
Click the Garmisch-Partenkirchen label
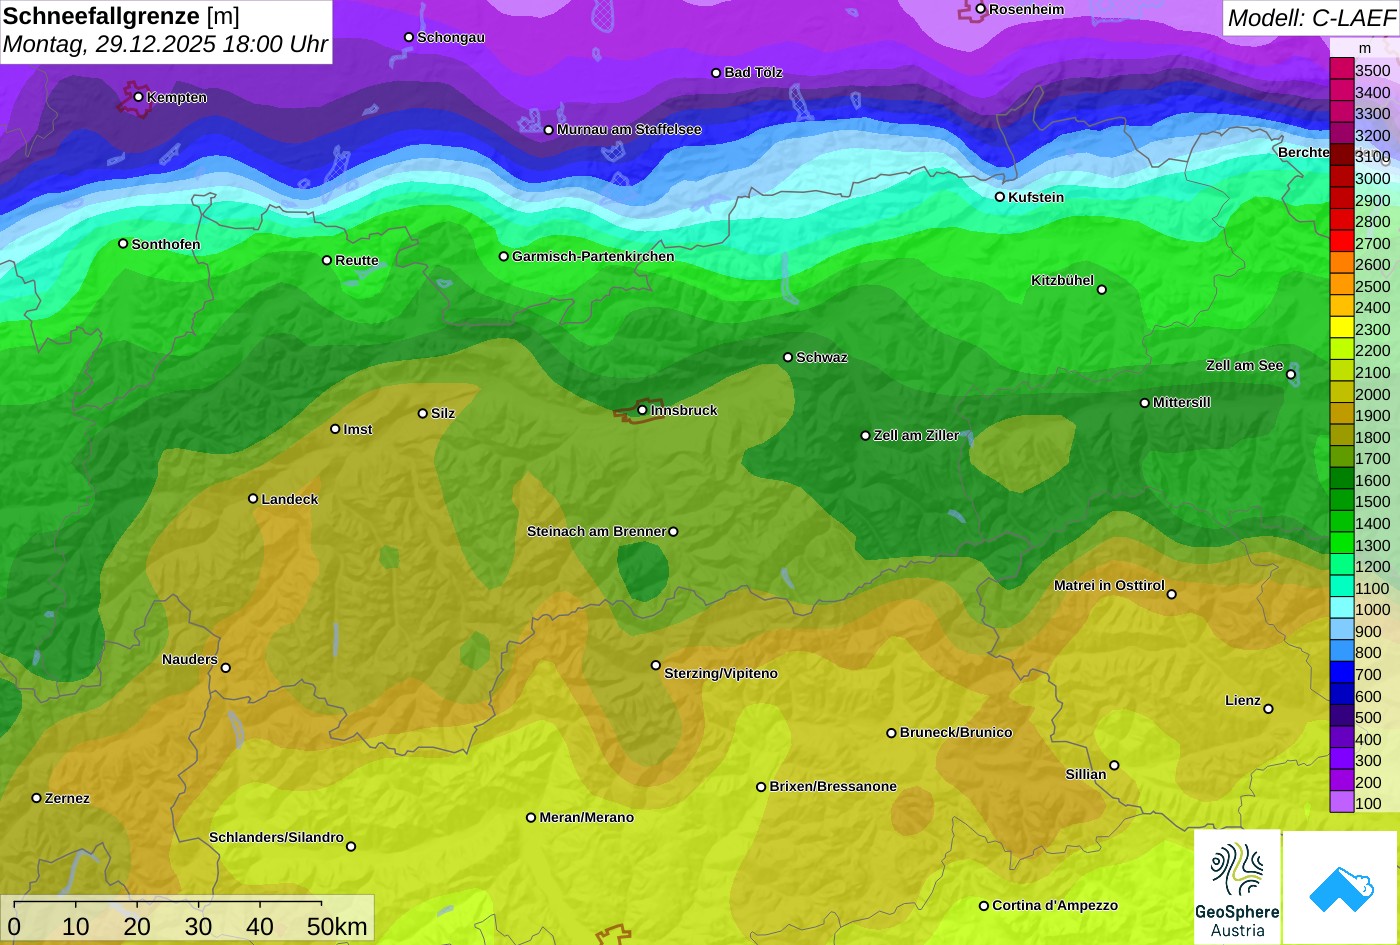(x=593, y=256)
